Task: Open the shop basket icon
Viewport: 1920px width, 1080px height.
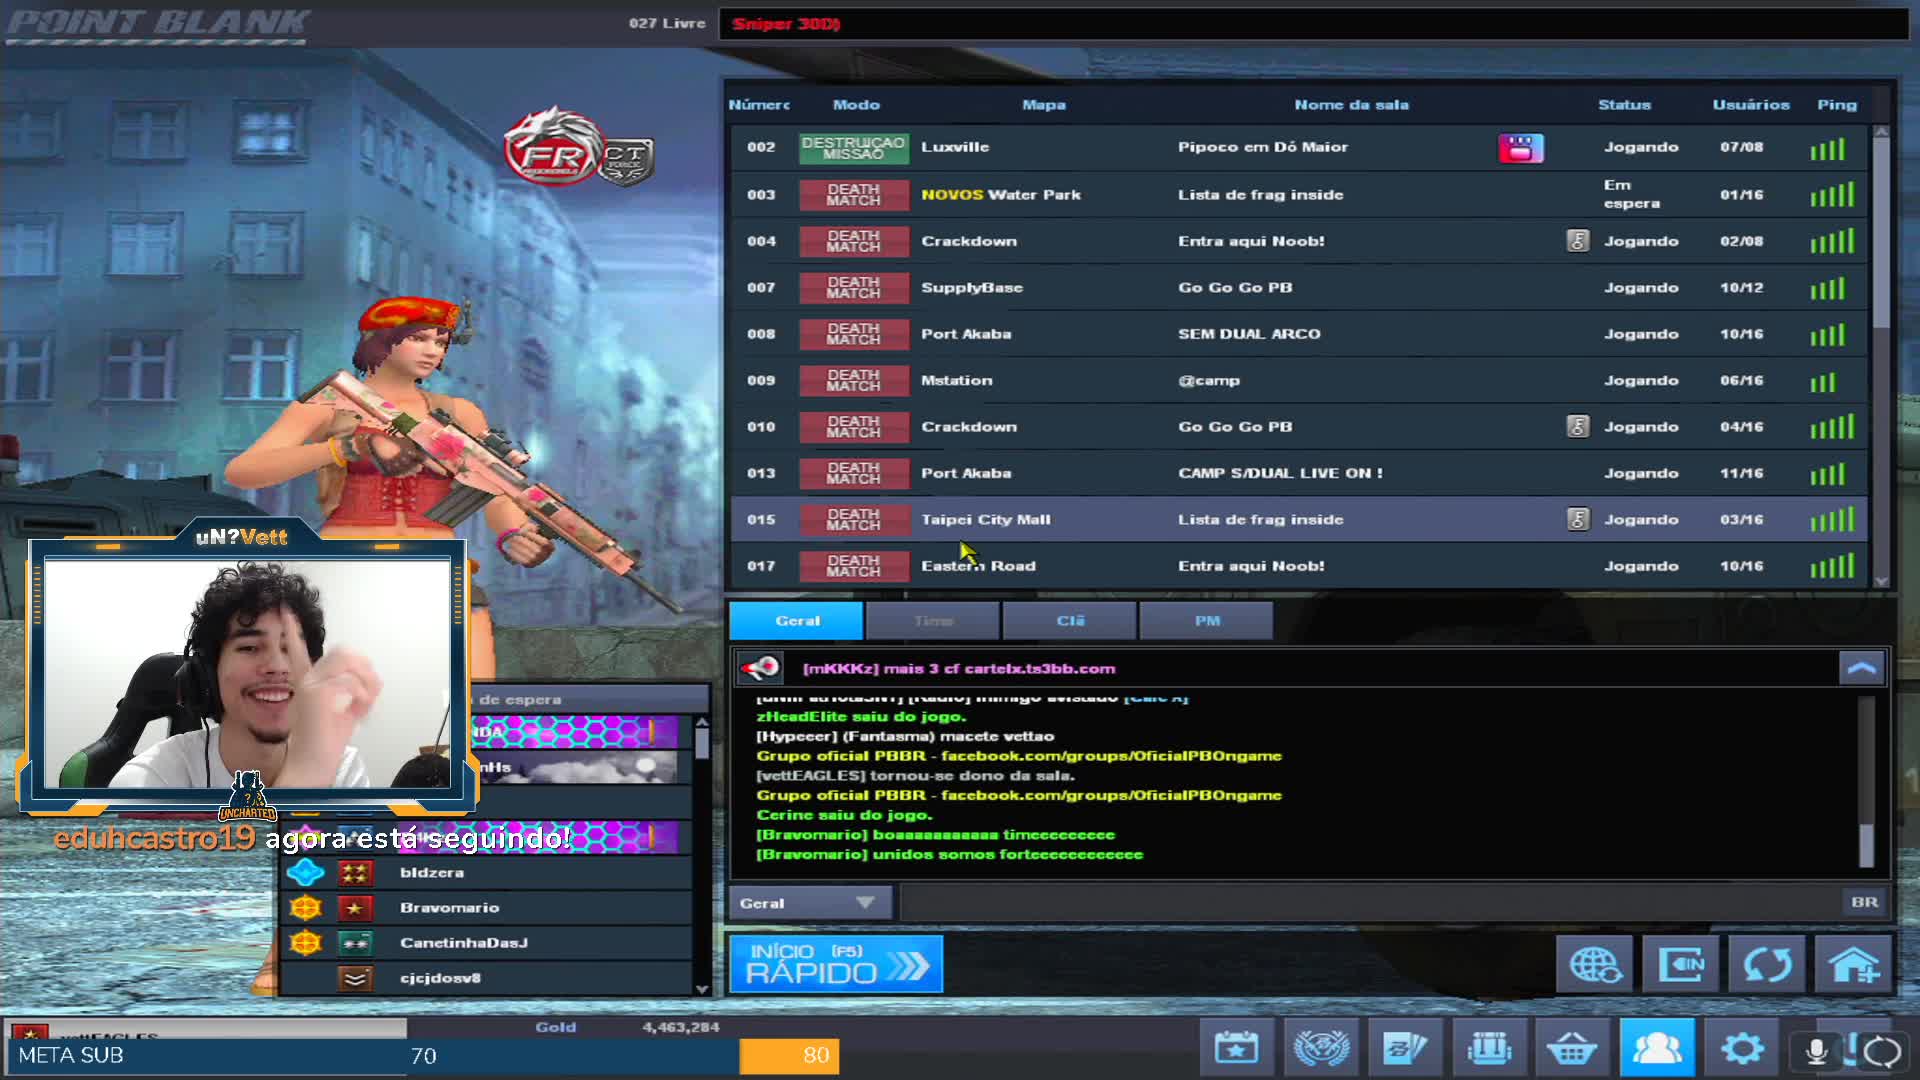Action: click(x=1573, y=1048)
